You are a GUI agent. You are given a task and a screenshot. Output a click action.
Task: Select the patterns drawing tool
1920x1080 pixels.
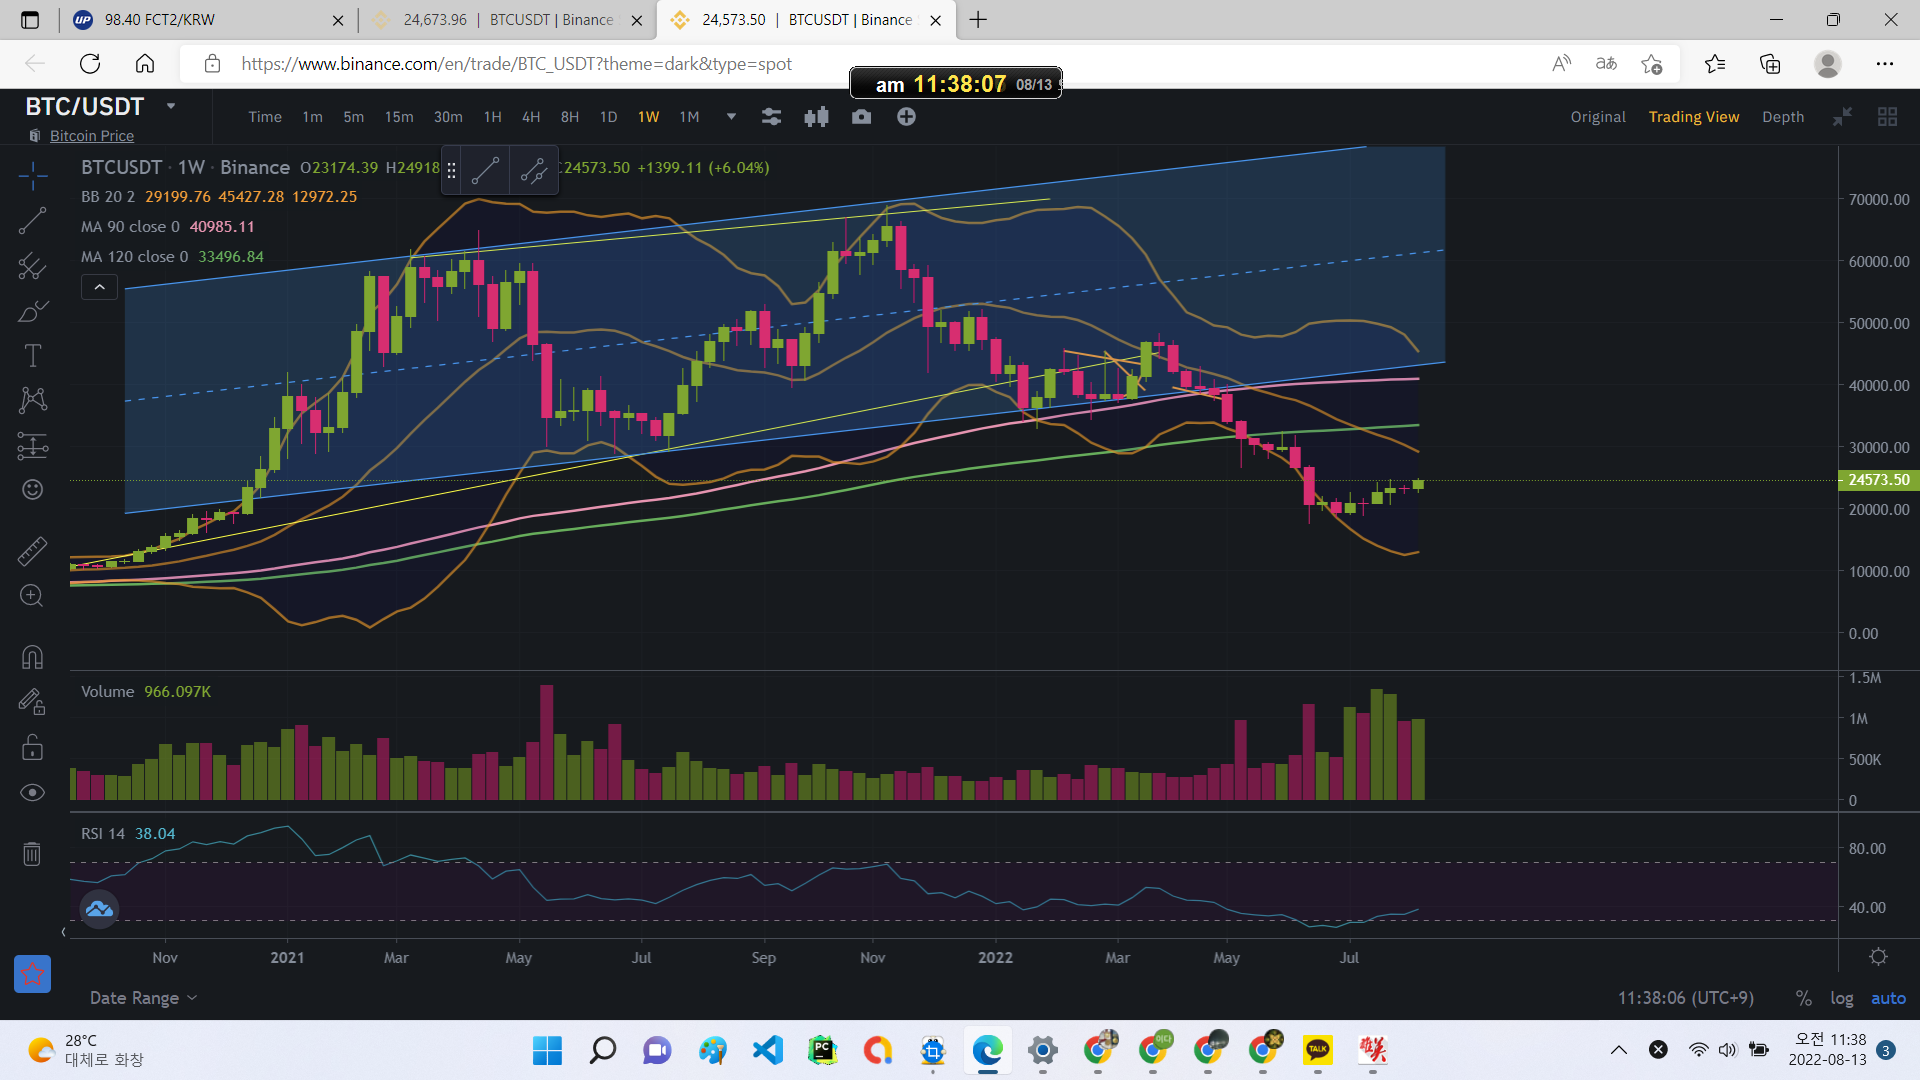tap(32, 400)
